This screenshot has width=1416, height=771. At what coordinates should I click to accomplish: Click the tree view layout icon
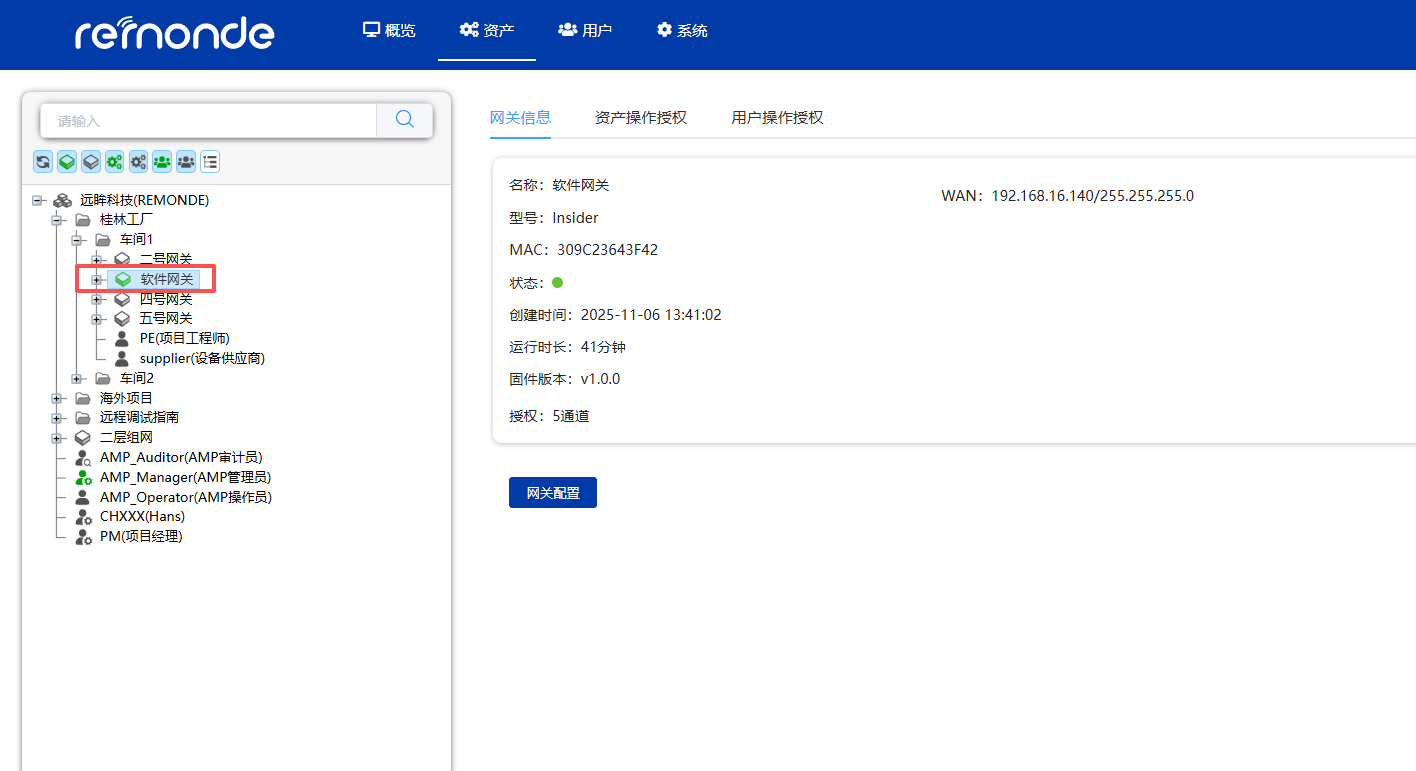pyautogui.click(x=209, y=161)
